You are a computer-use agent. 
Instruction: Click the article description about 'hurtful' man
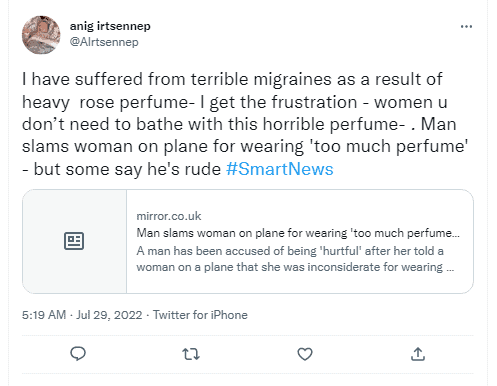click(x=295, y=259)
